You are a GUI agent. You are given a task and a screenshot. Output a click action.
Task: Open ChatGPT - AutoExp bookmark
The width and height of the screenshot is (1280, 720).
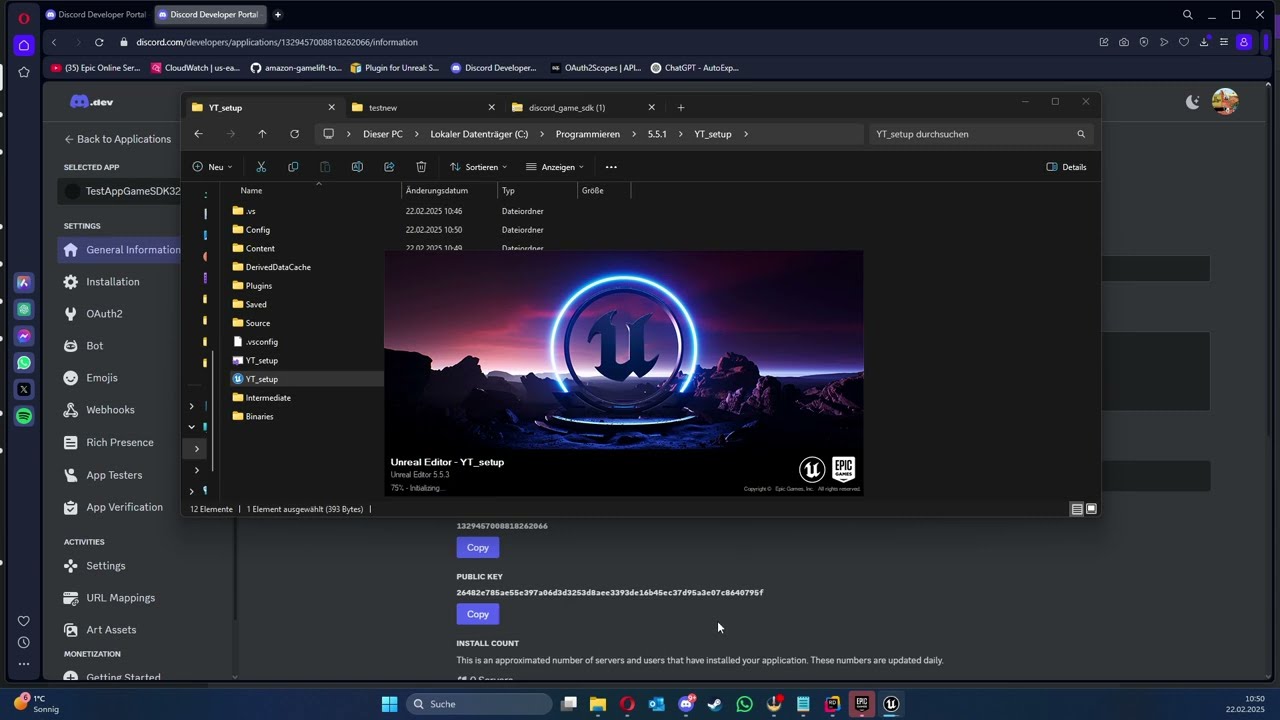(695, 68)
